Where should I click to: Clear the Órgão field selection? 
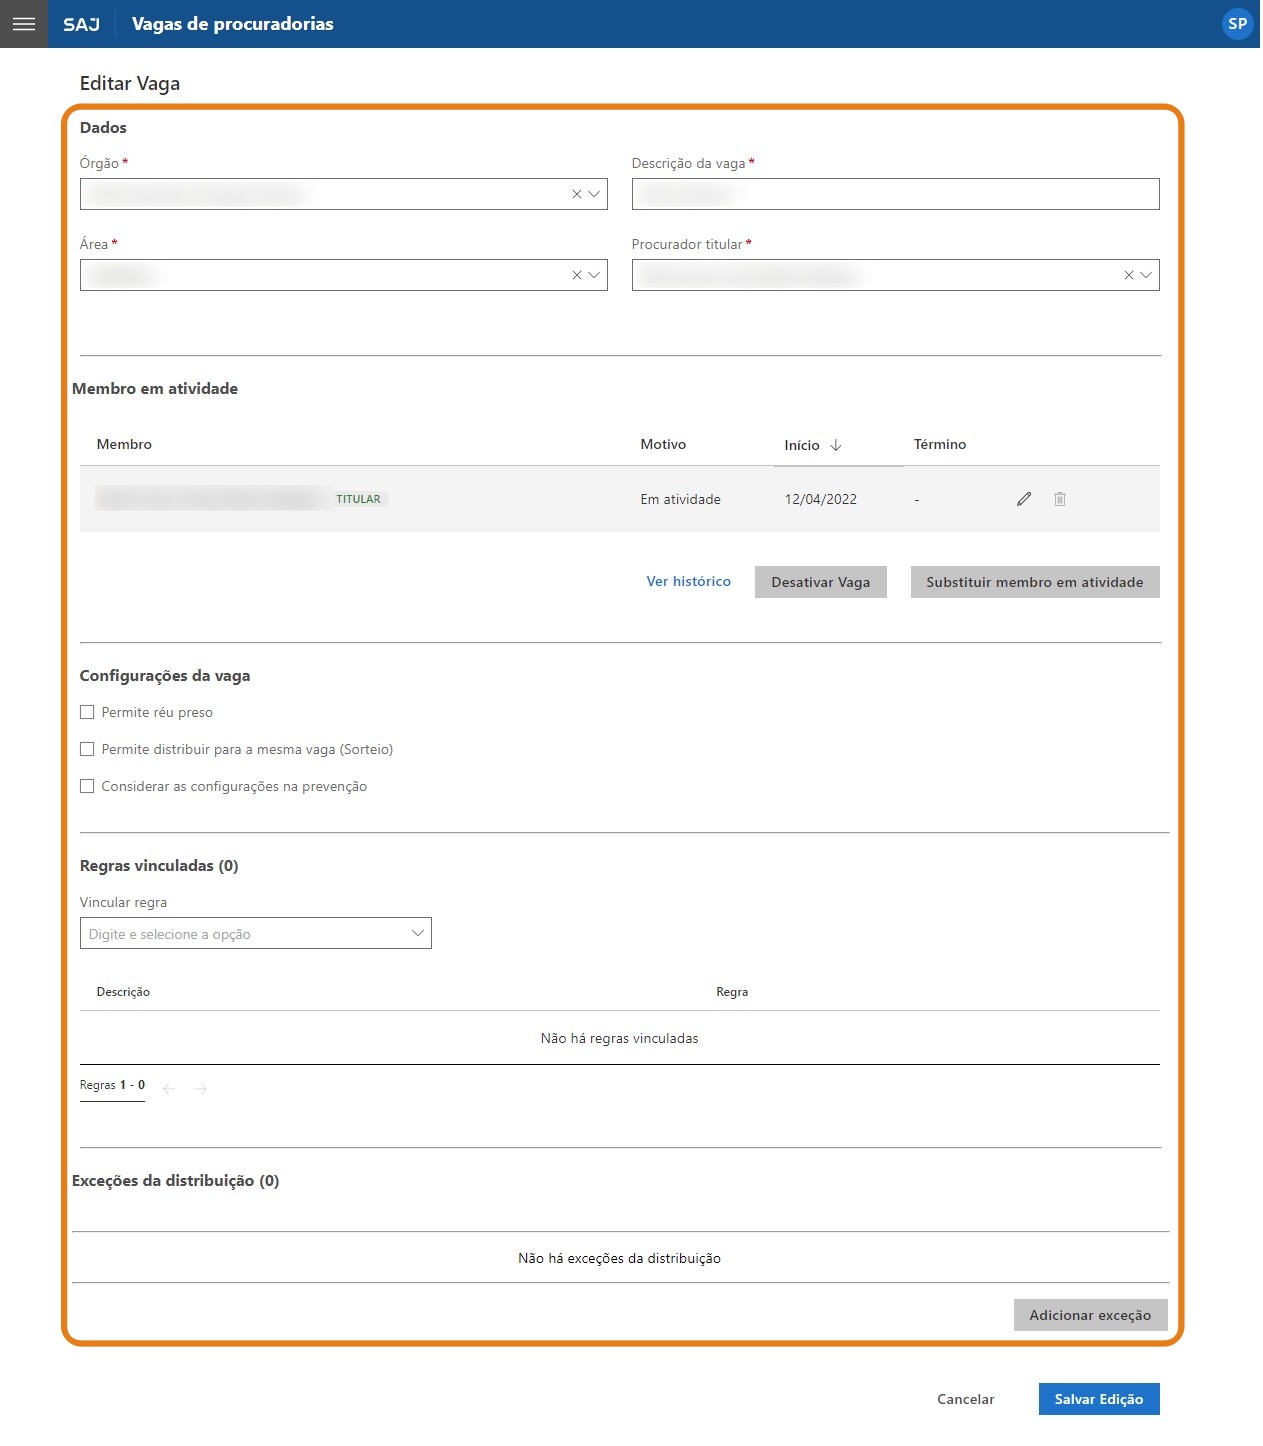coord(577,194)
